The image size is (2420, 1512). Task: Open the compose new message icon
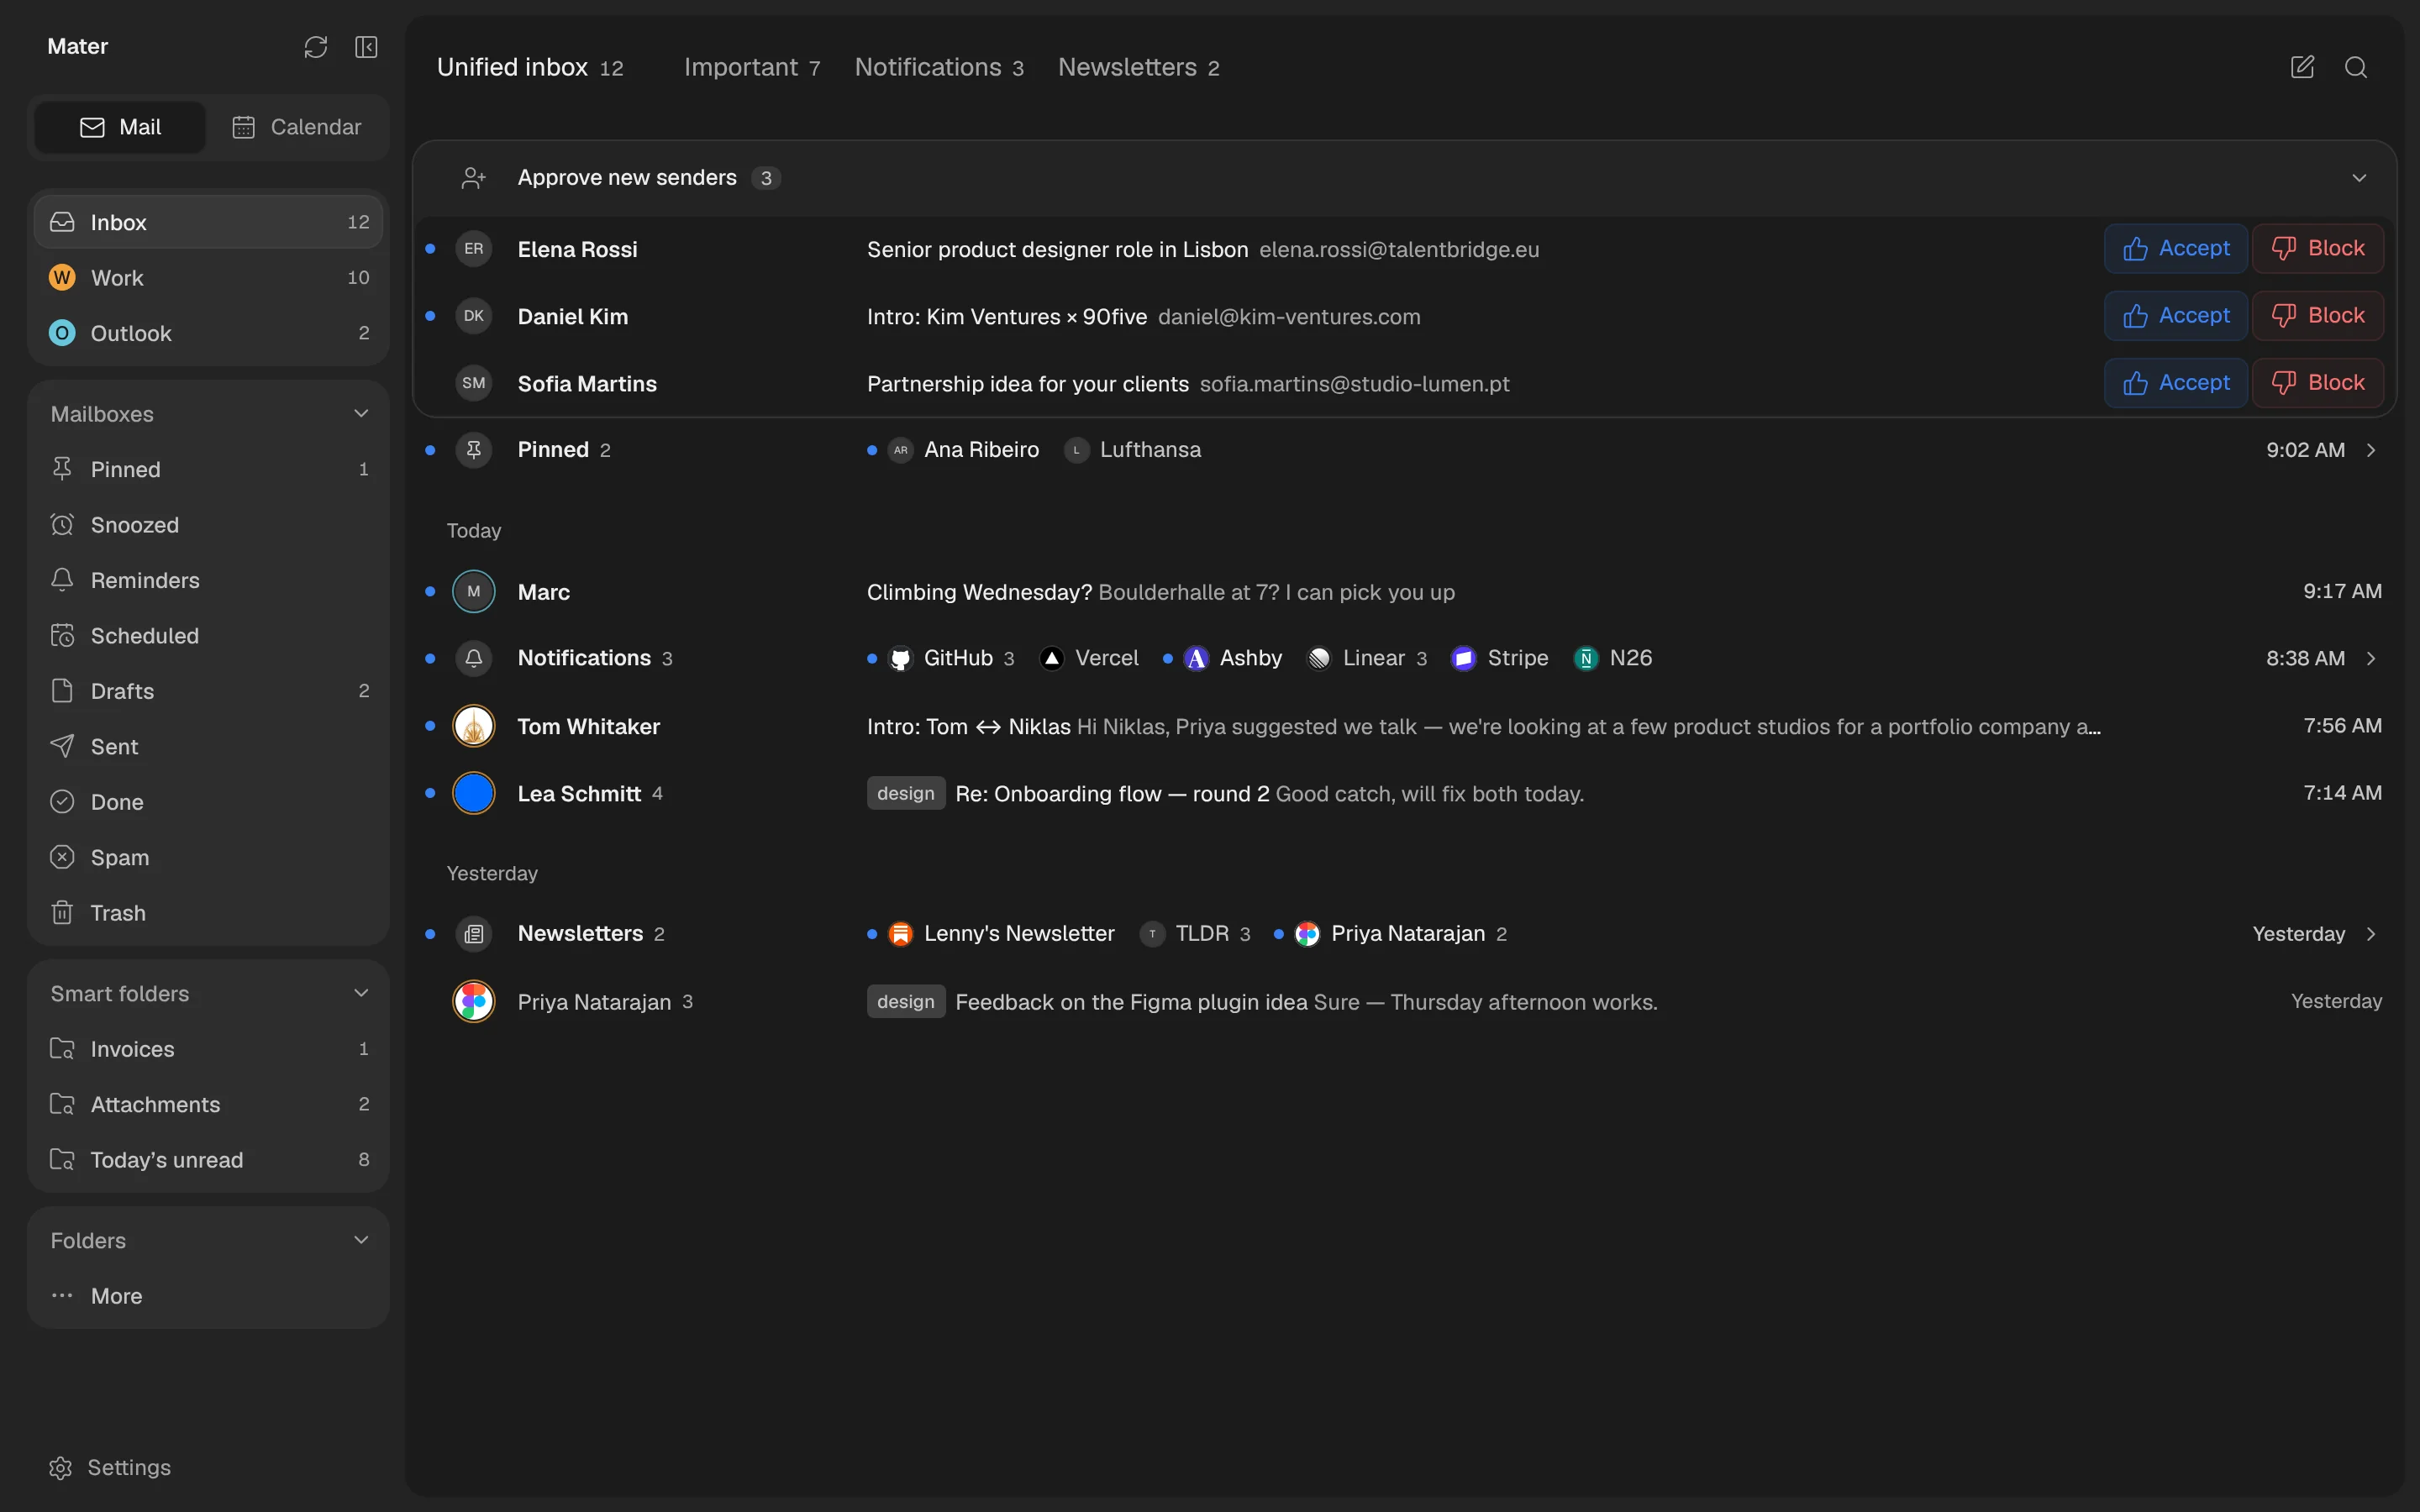click(x=2302, y=67)
